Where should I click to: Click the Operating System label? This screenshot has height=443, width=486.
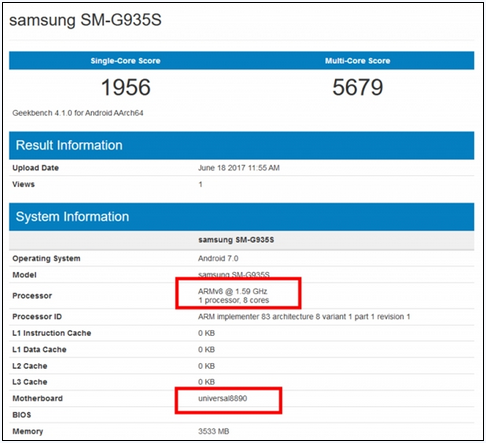click(46, 259)
